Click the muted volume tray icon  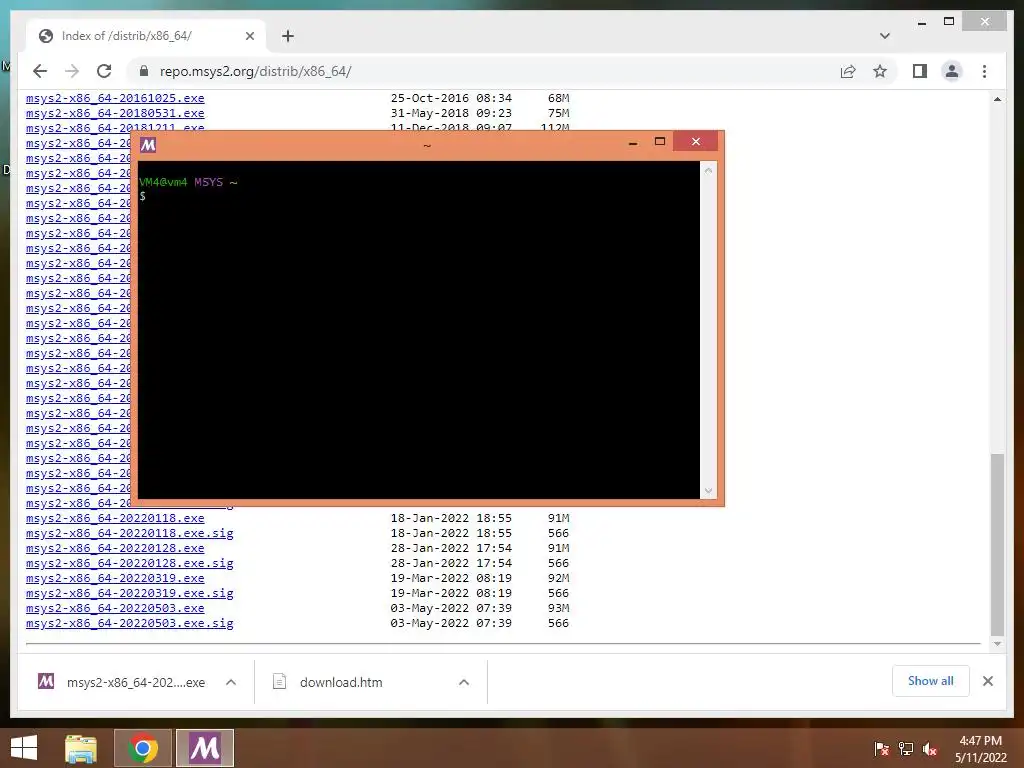tap(930, 749)
